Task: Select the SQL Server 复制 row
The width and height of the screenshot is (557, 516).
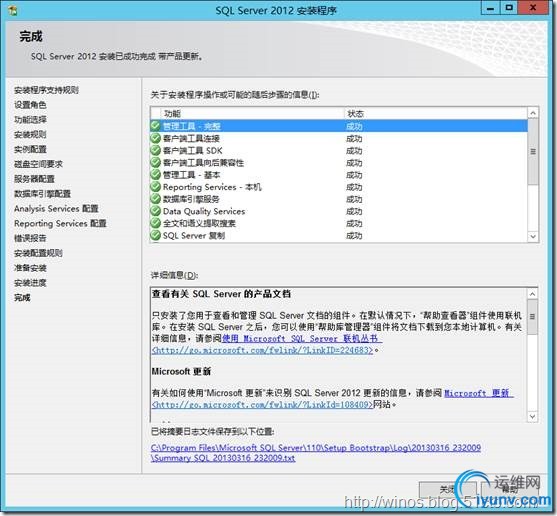Action: tap(339, 235)
